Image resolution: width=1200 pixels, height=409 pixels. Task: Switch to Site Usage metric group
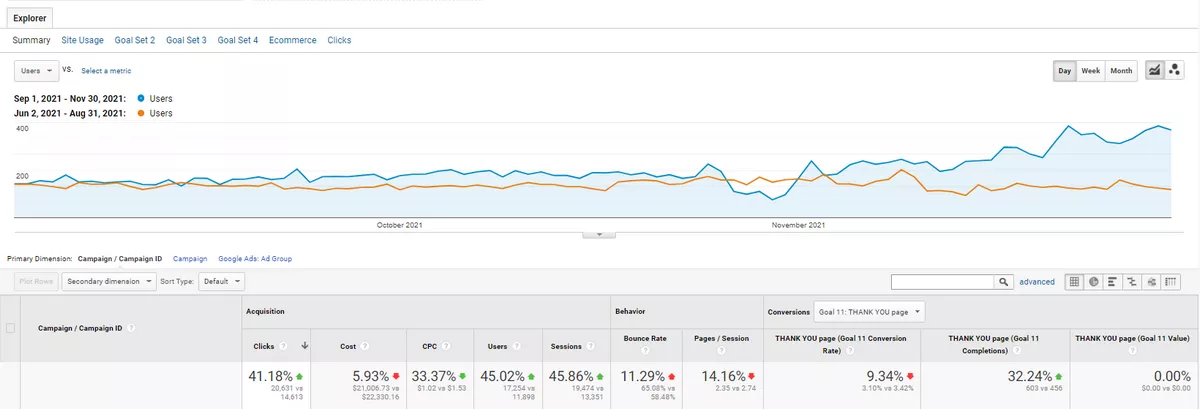(x=82, y=40)
